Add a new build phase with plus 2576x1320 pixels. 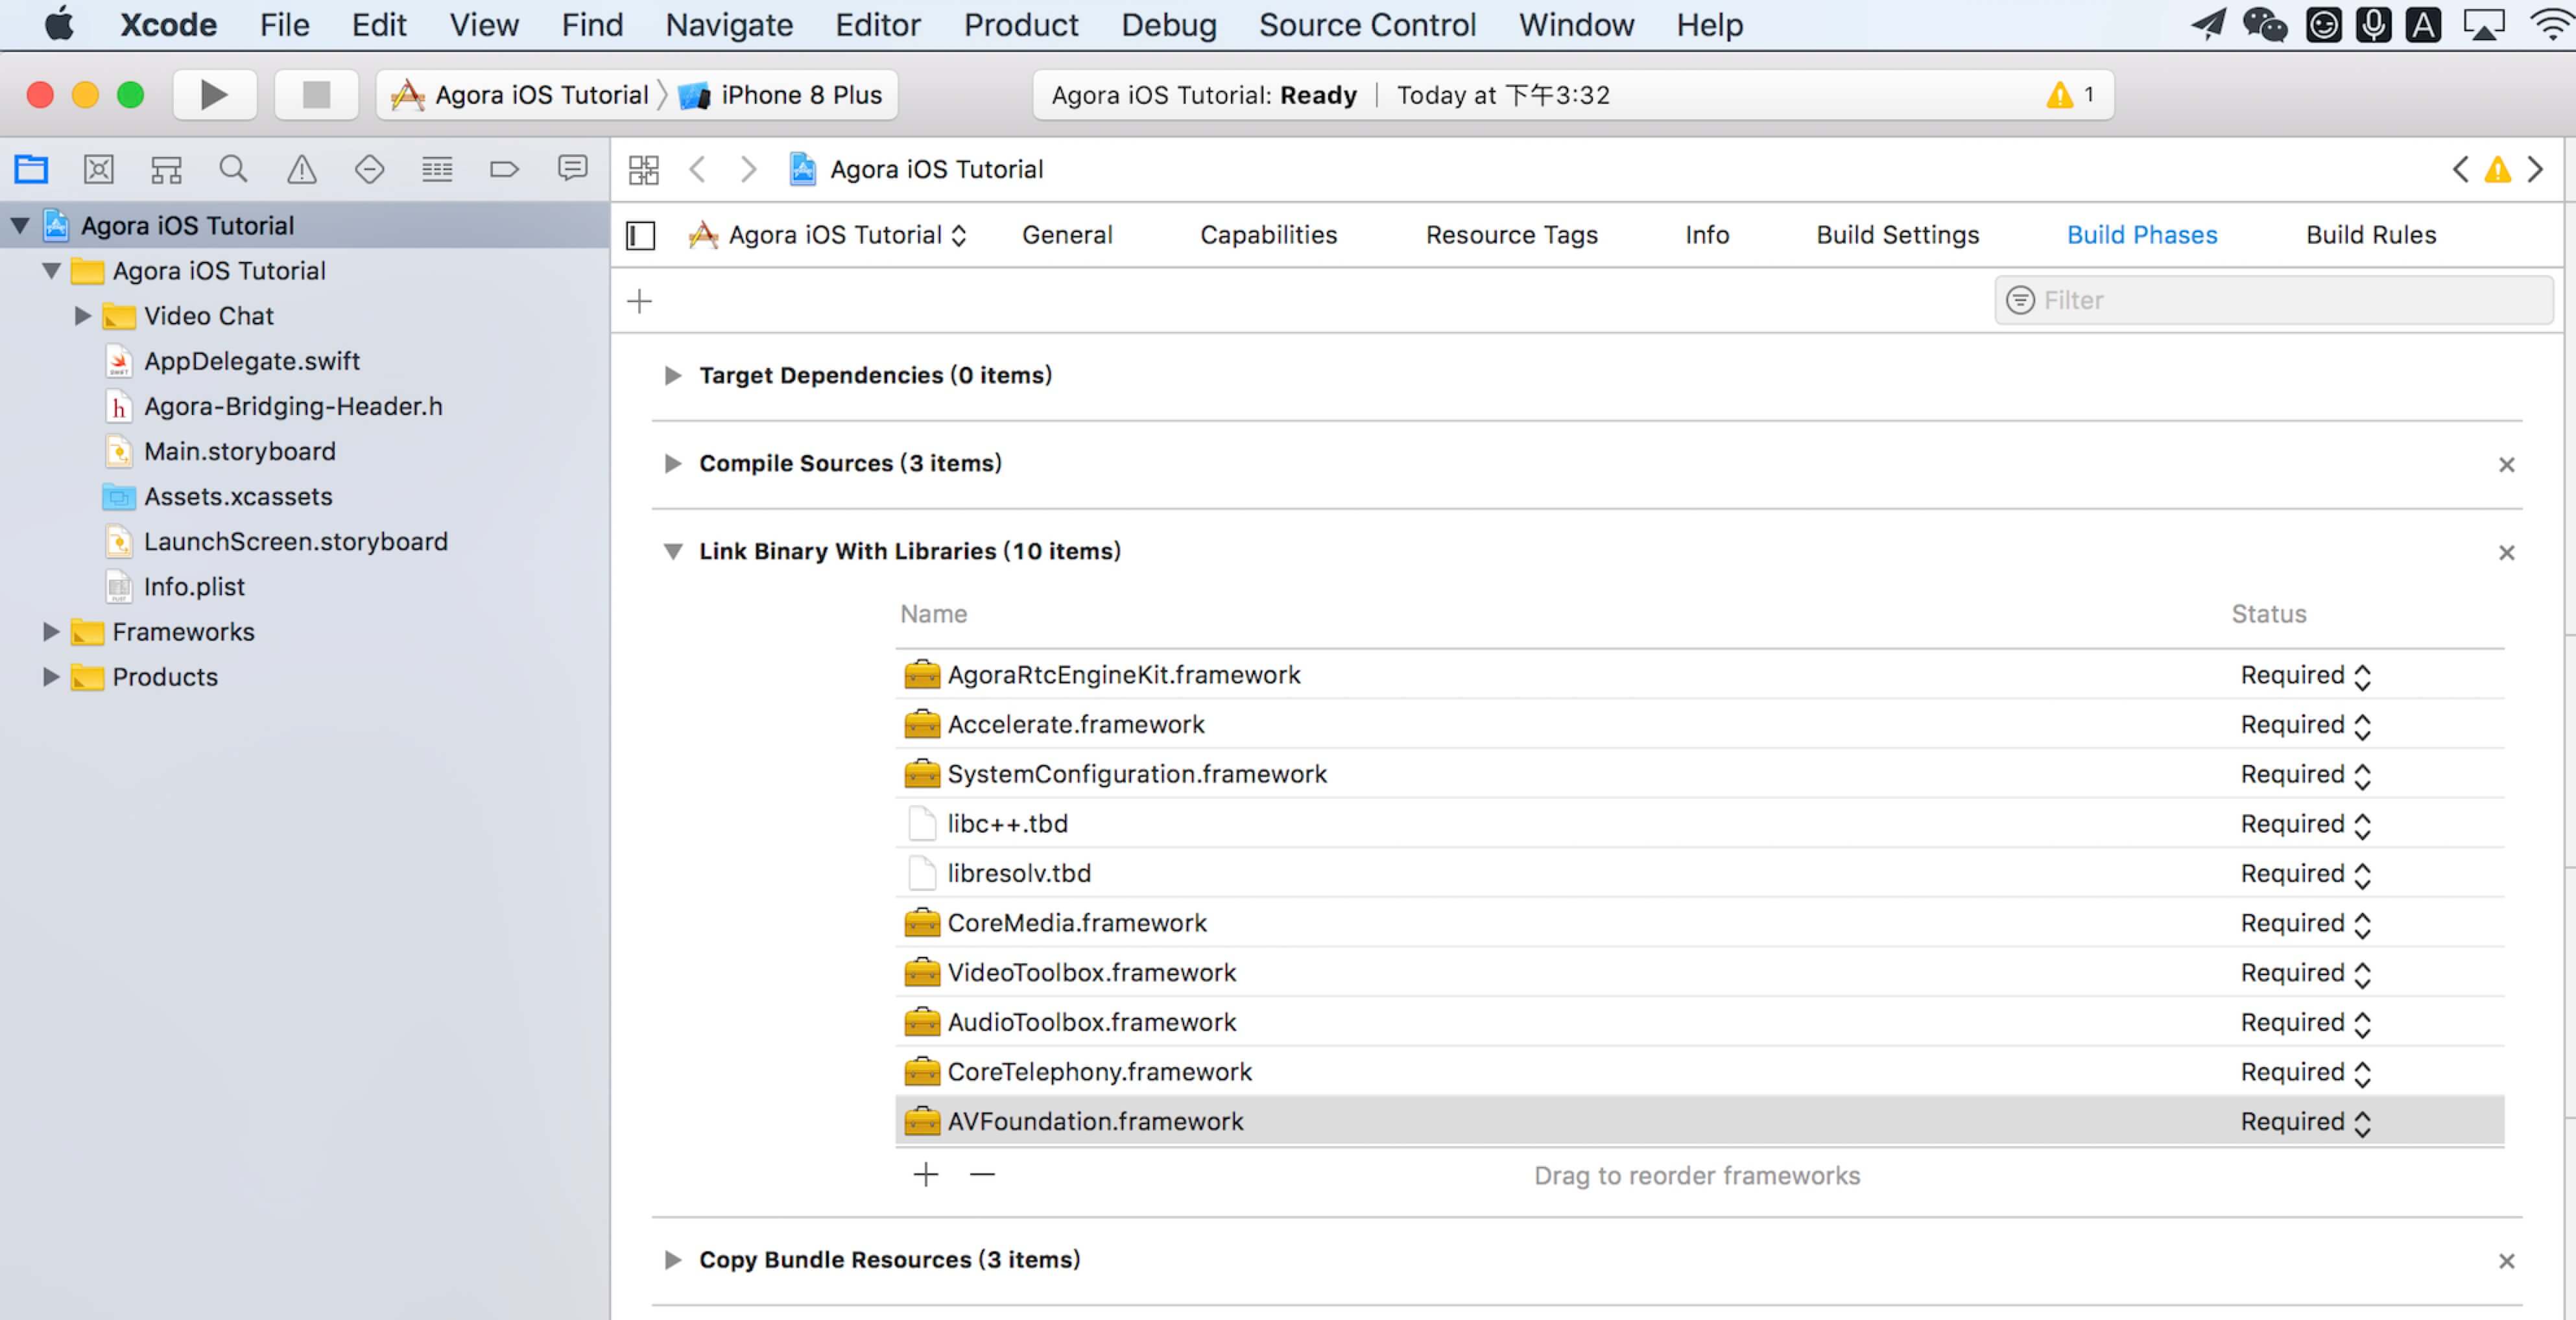[x=639, y=300]
